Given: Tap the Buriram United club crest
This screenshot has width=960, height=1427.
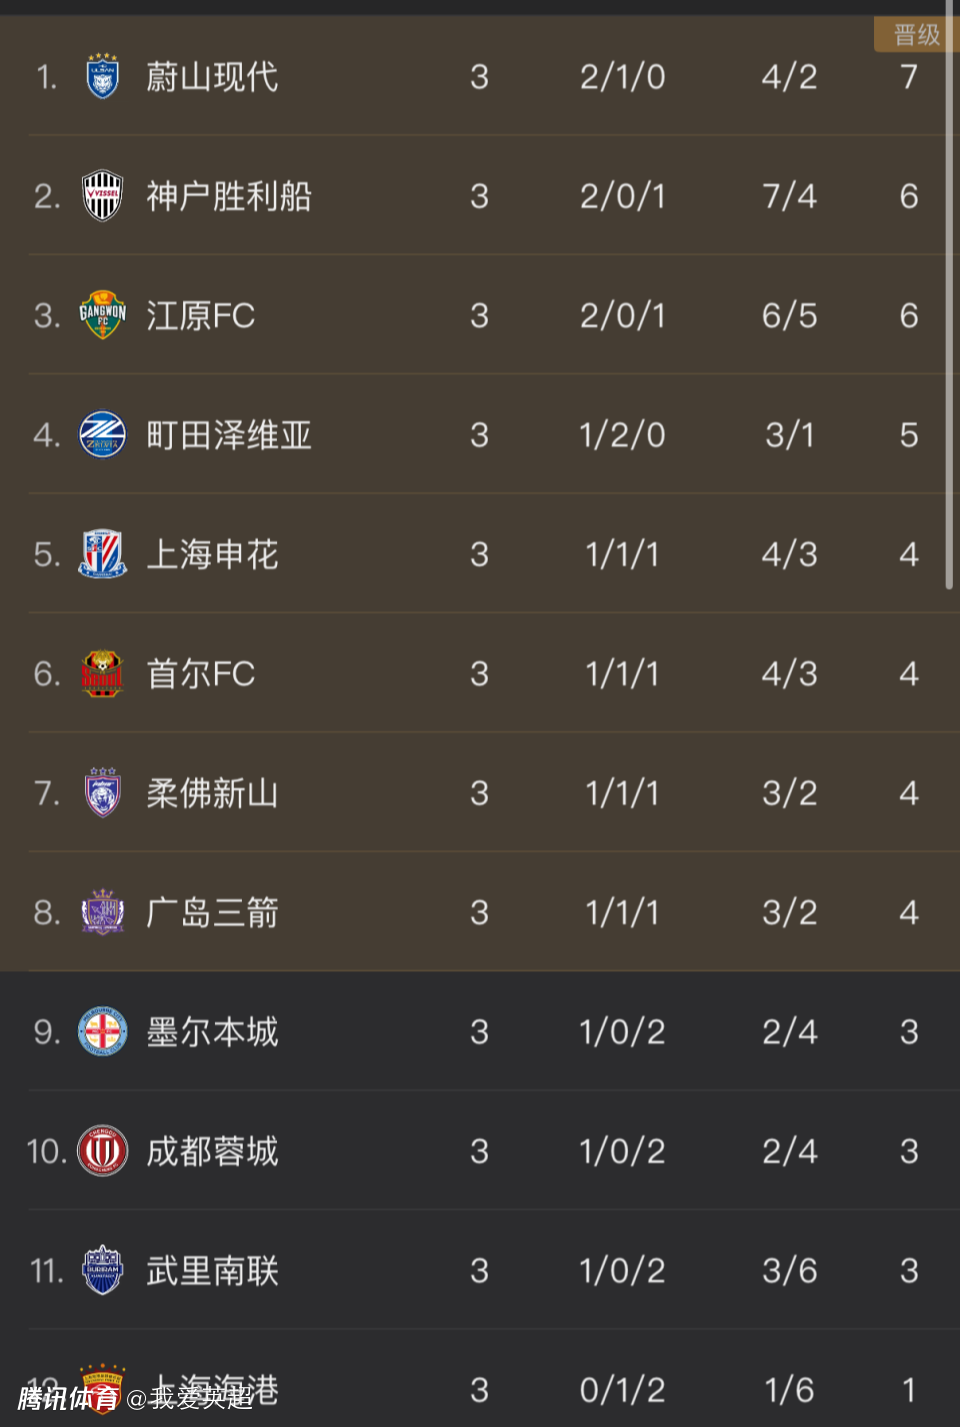Looking at the screenshot, I should (102, 1271).
